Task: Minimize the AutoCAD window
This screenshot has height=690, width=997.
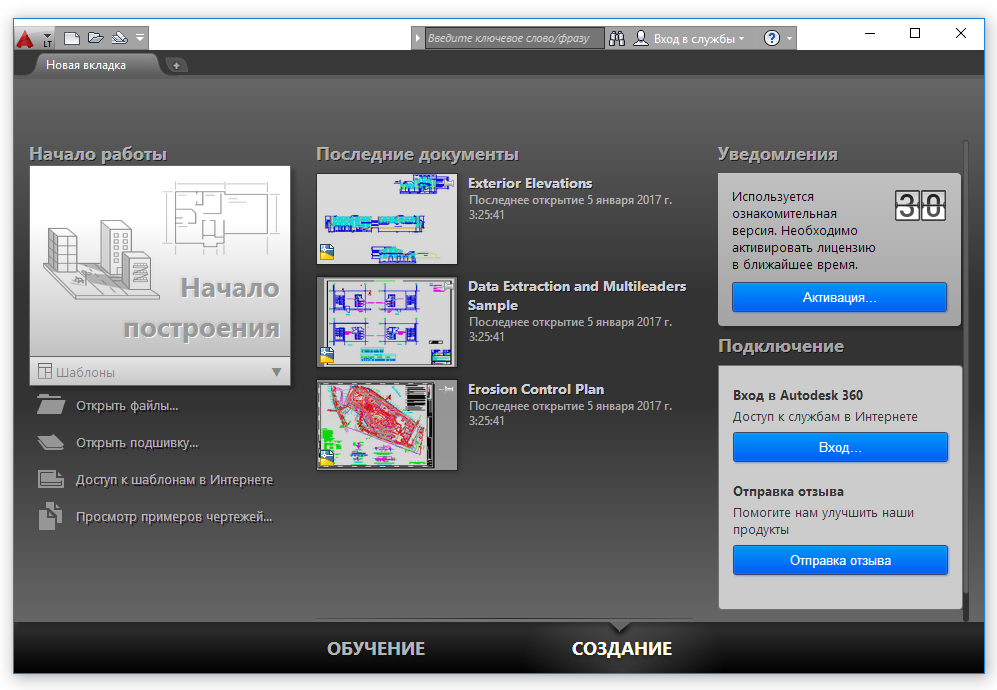Action: click(870, 33)
